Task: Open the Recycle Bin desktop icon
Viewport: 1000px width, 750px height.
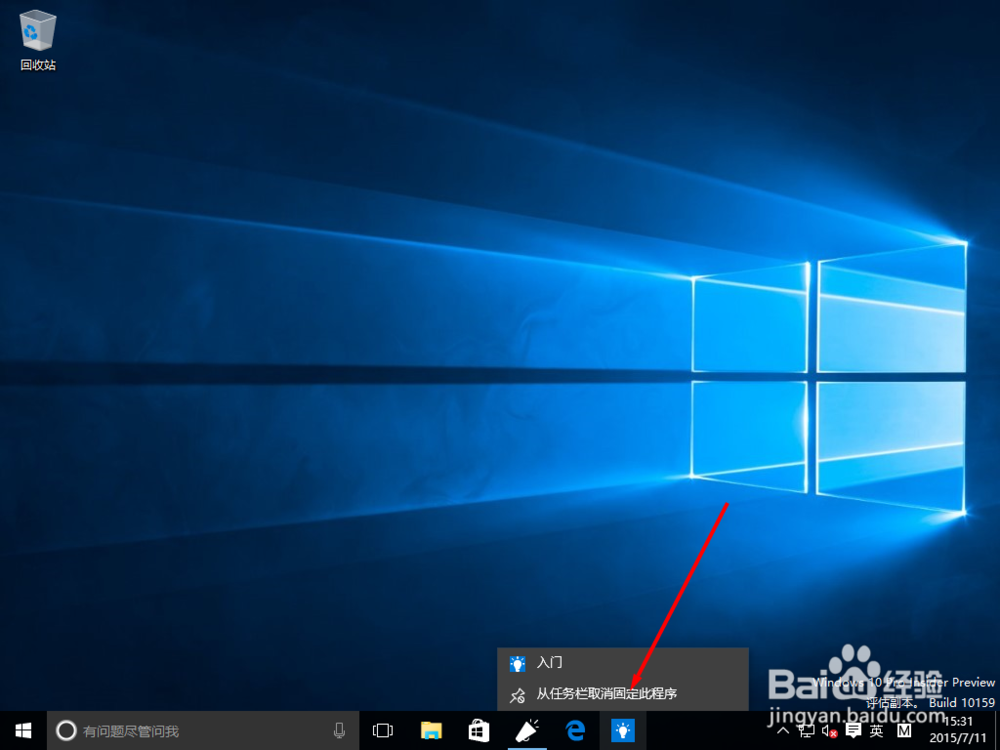Action: (x=38, y=40)
